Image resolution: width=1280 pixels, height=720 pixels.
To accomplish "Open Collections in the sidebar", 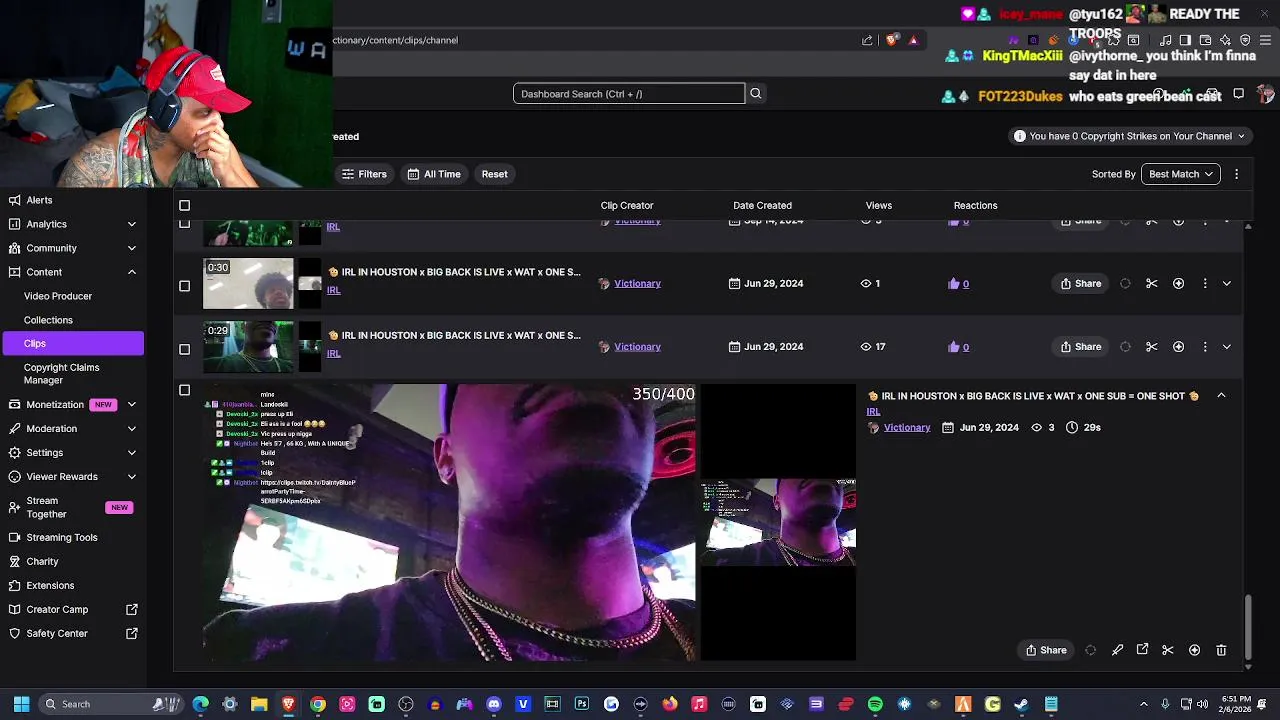I will (48, 320).
